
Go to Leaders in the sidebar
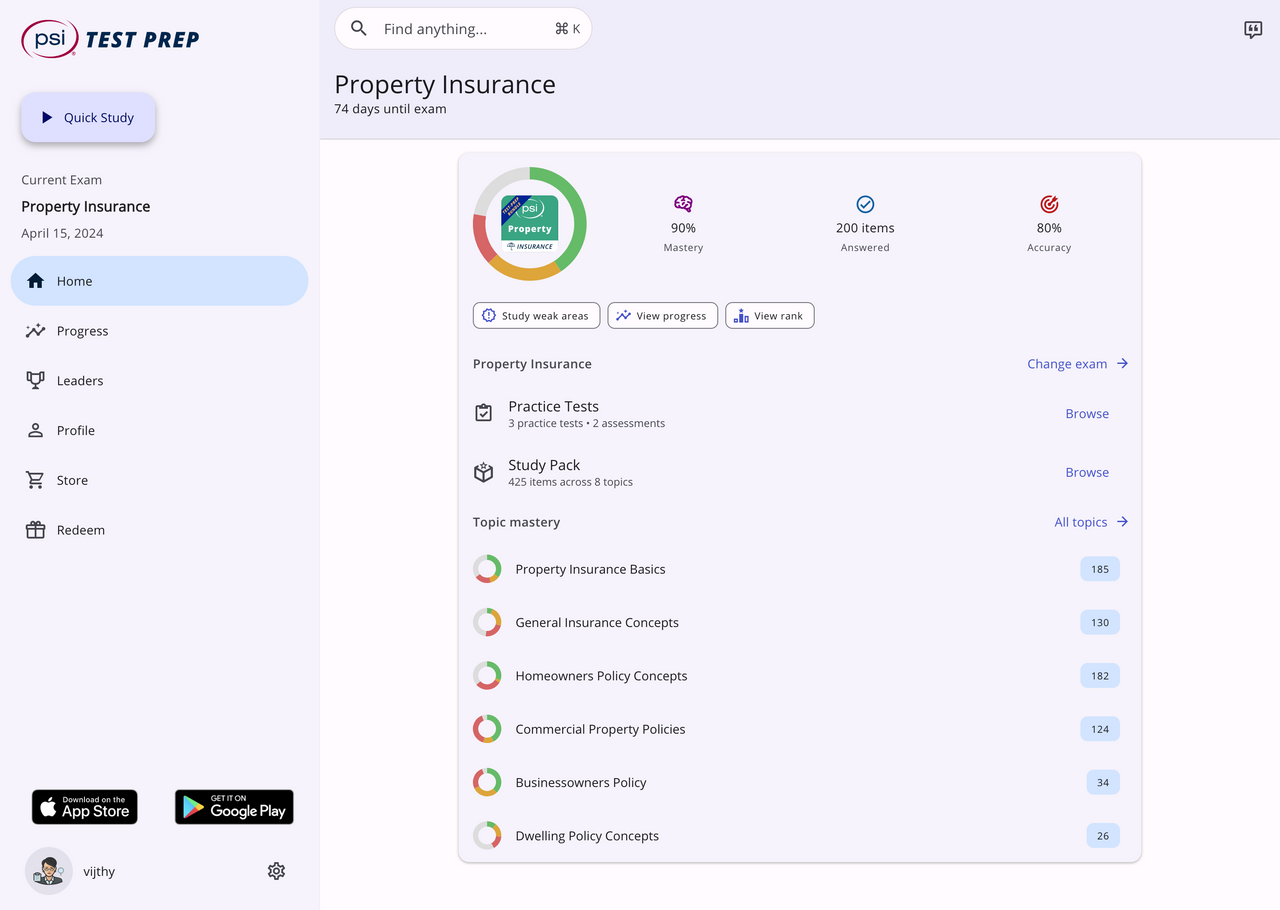point(79,381)
